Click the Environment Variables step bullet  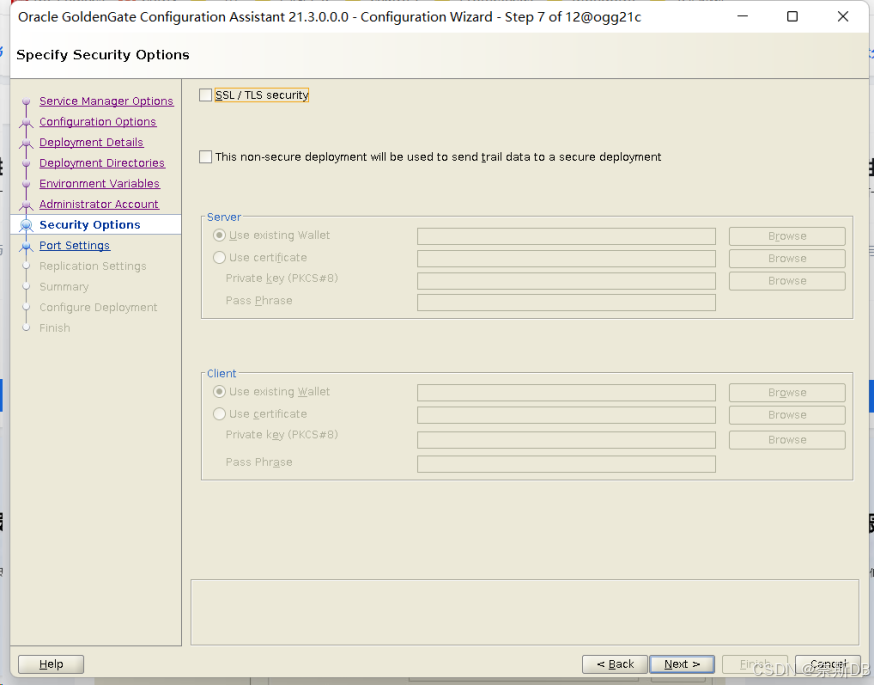[26, 184]
